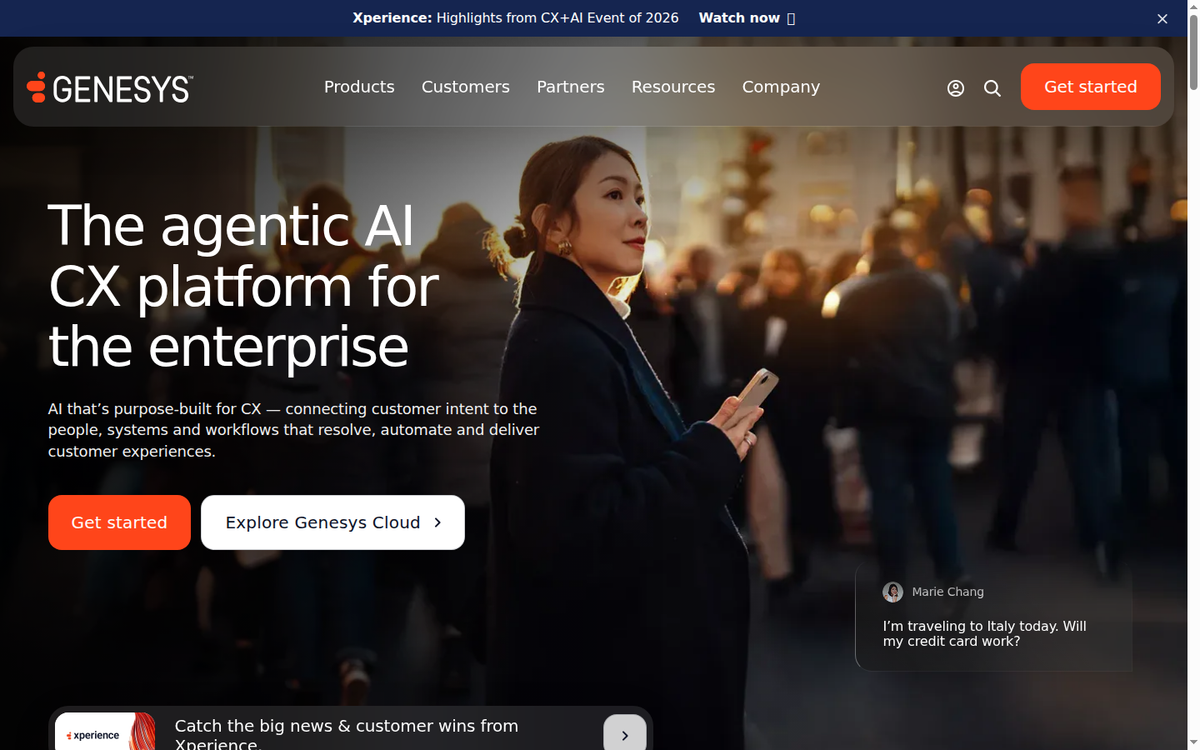Click the Genesys logo
Image resolution: width=1200 pixels, height=750 pixels.
click(110, 88)
